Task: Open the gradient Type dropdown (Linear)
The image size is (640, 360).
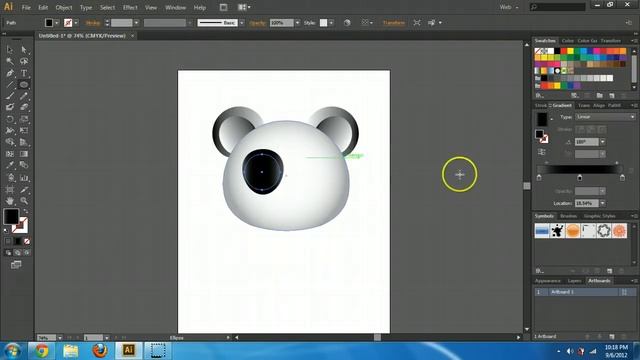Action: (605, 117)
